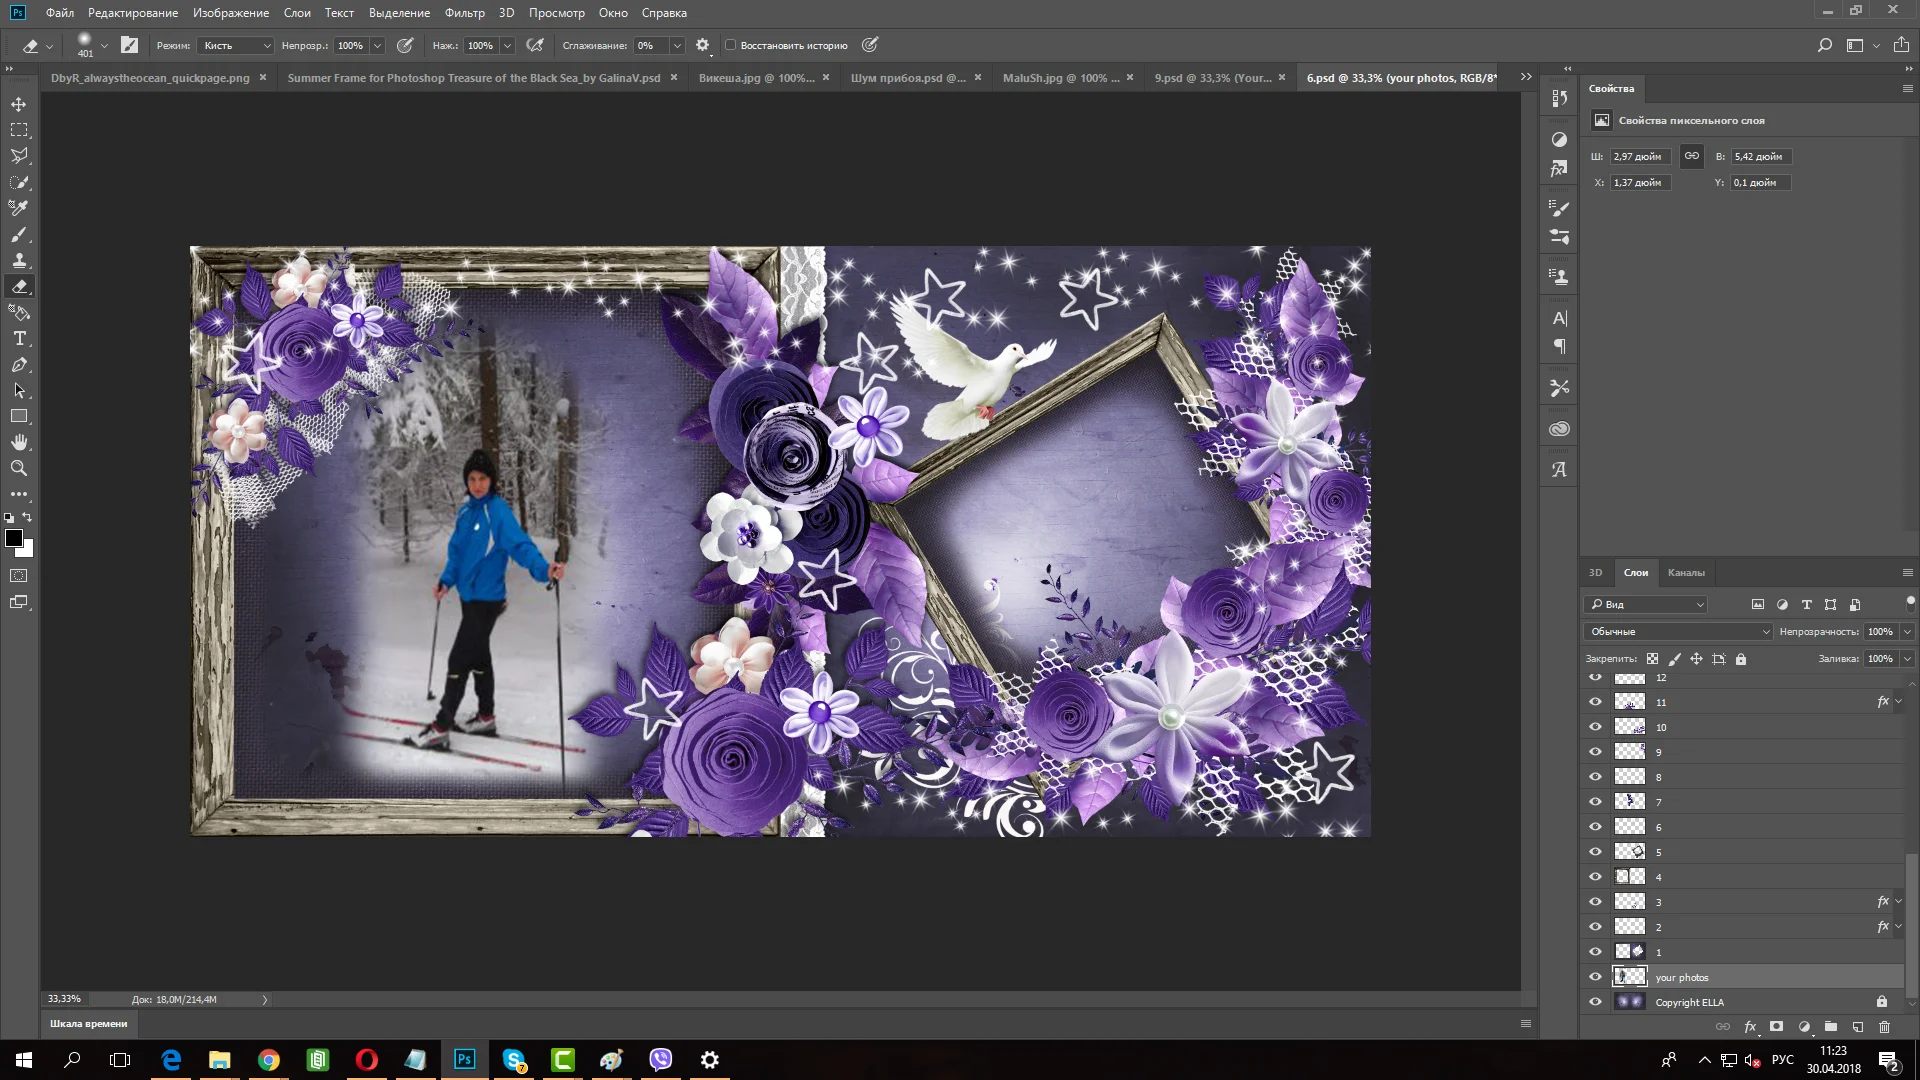The image size is (1920, 1080).
Task: Select the Hand tool
Action: point(19,442)
